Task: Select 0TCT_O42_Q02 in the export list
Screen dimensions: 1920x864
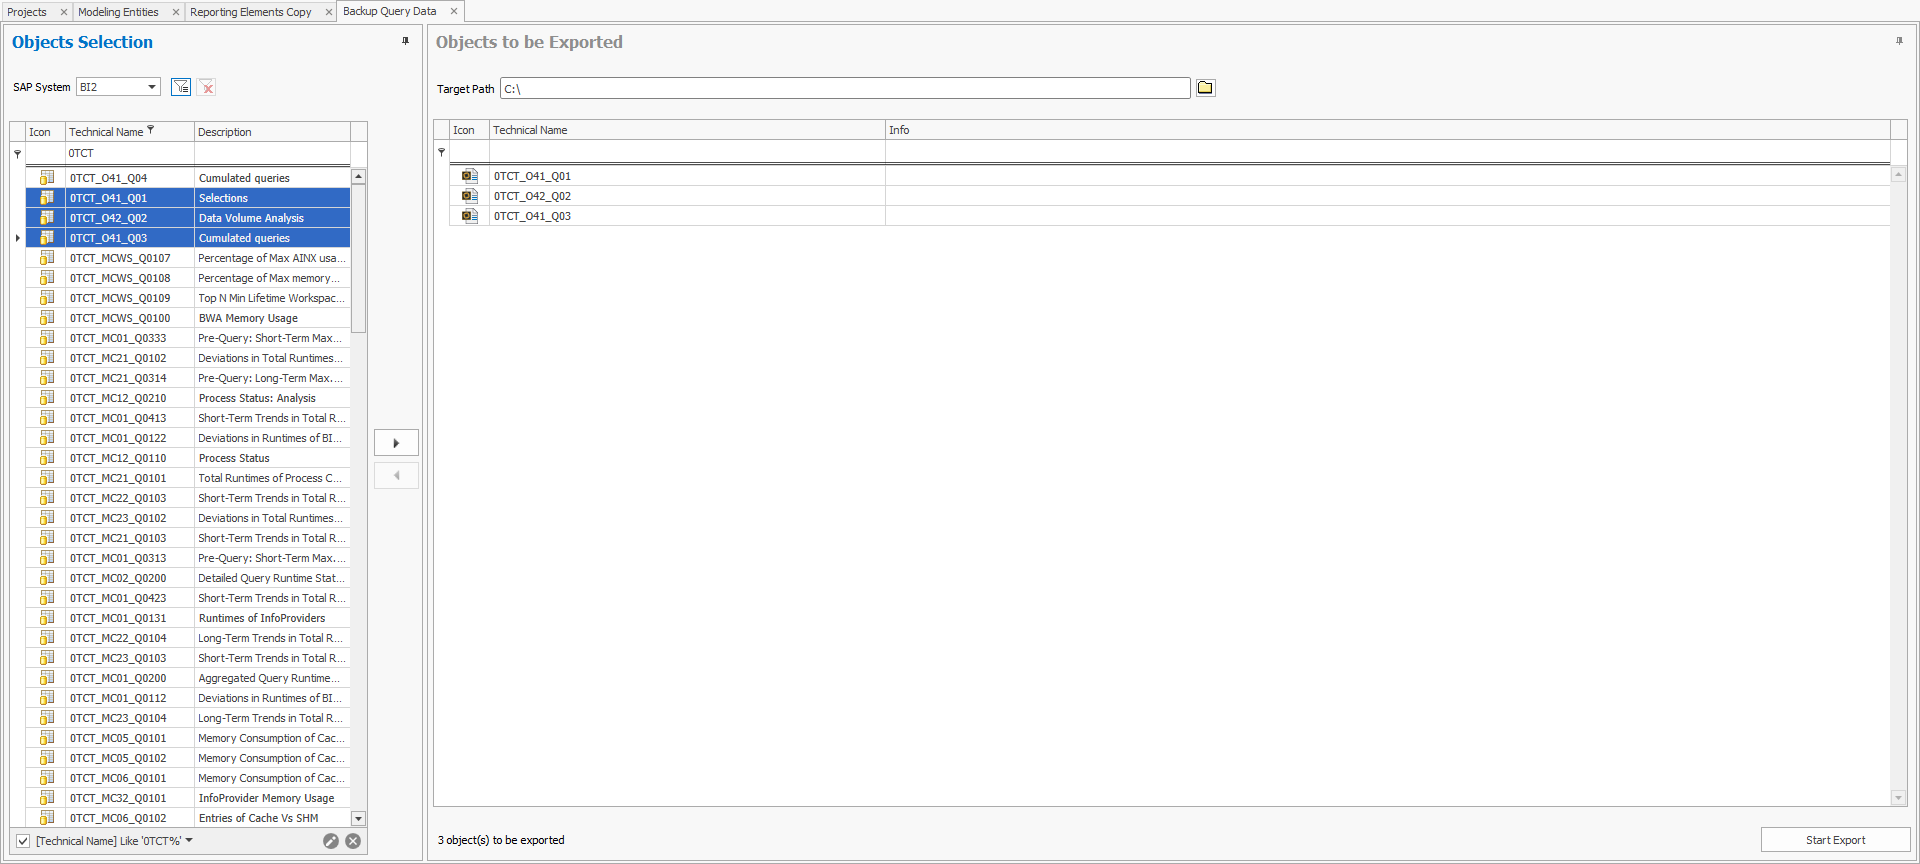Action: click(x=1170, y=195)
